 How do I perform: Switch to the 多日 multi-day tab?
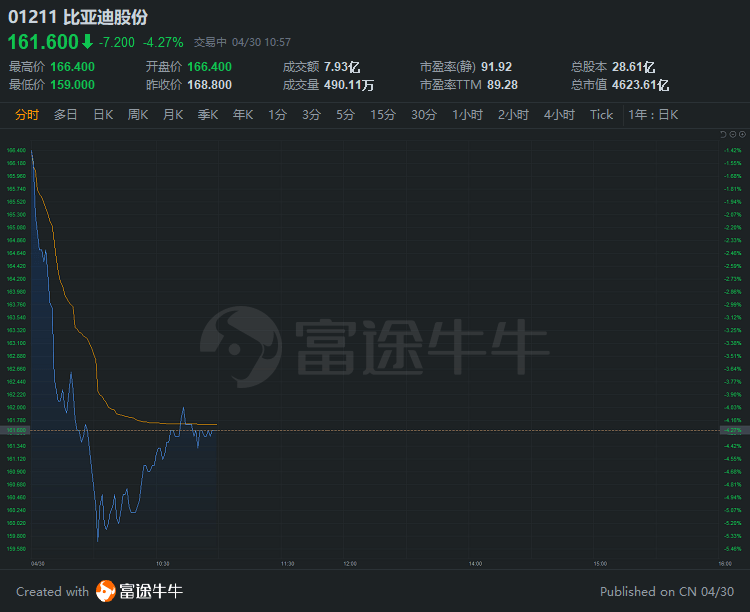coord(66,115)
